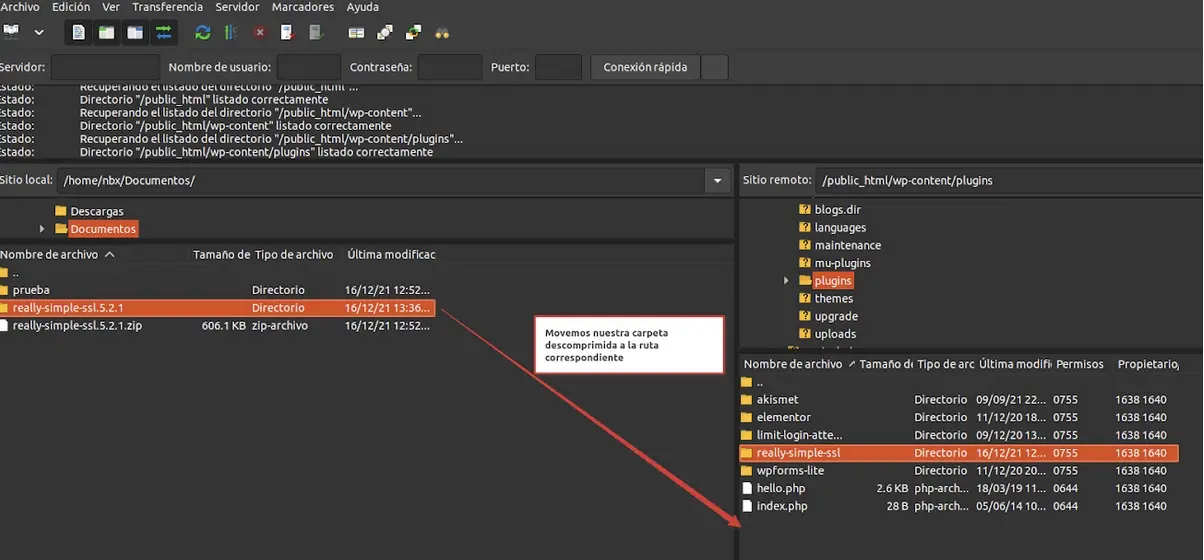
Task: Open the Marcadores menu
Action: click(303, 7)
